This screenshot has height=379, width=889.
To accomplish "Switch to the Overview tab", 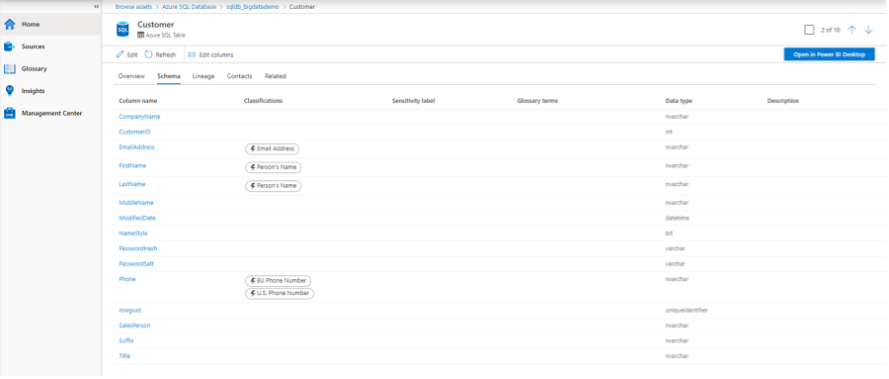I will (x=132, y=76).
